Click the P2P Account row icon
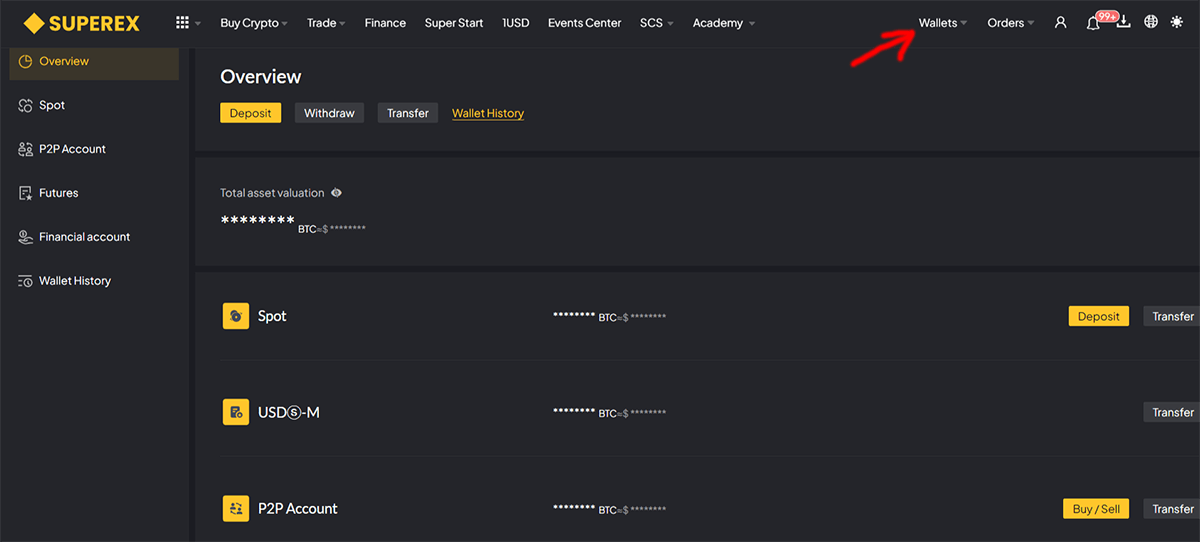 pyautogui.click(x=235, y=508)
